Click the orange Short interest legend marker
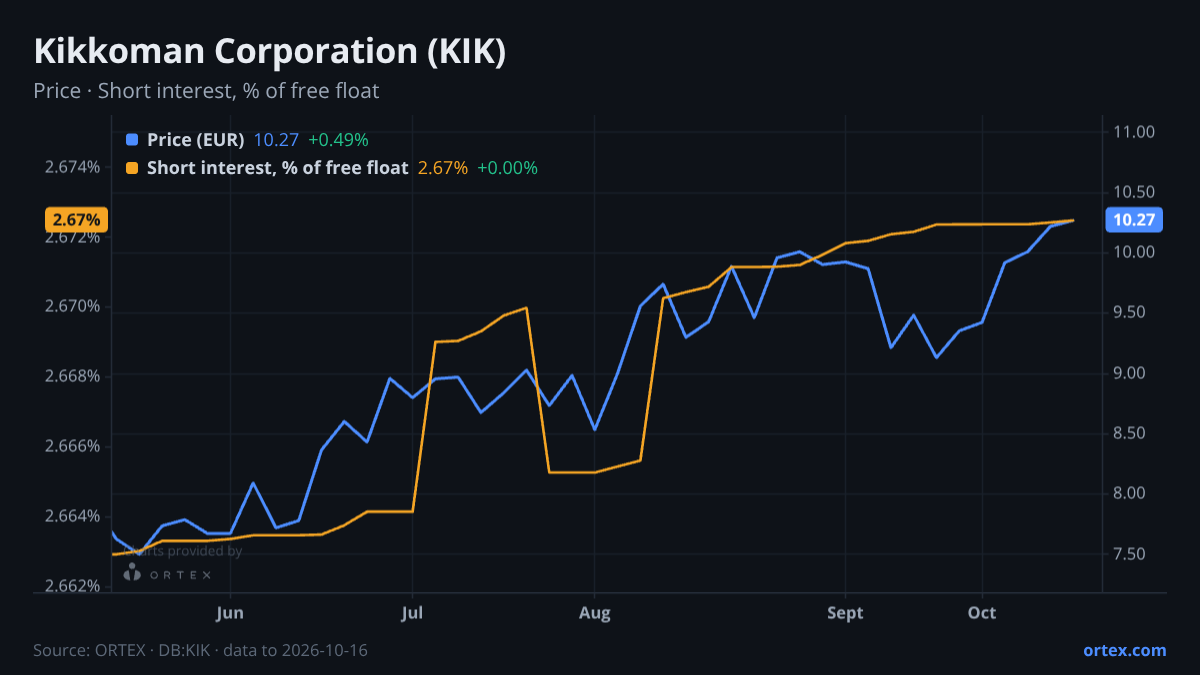The image size is (1200, 675). [132, 168]
